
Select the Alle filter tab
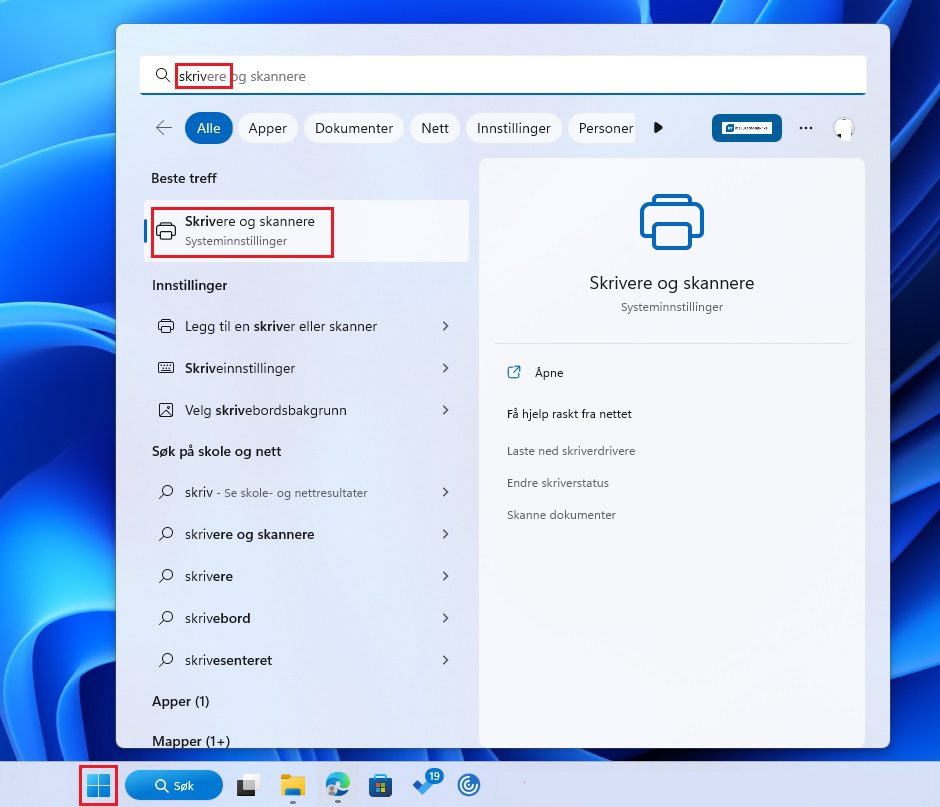[x=209, y=128]
